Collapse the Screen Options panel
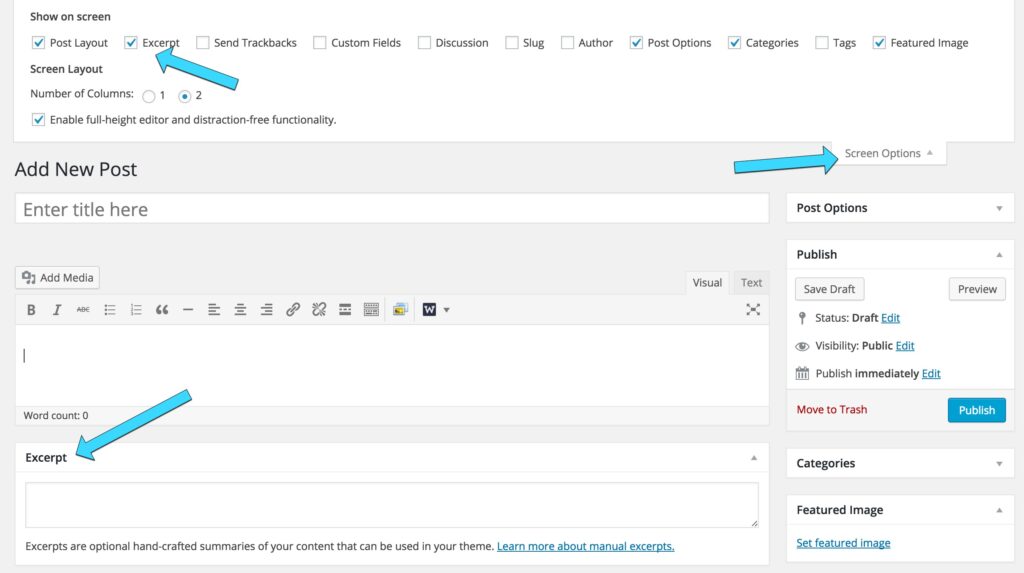This screenshot has height=573, width=1024. [x=889, y=153]
